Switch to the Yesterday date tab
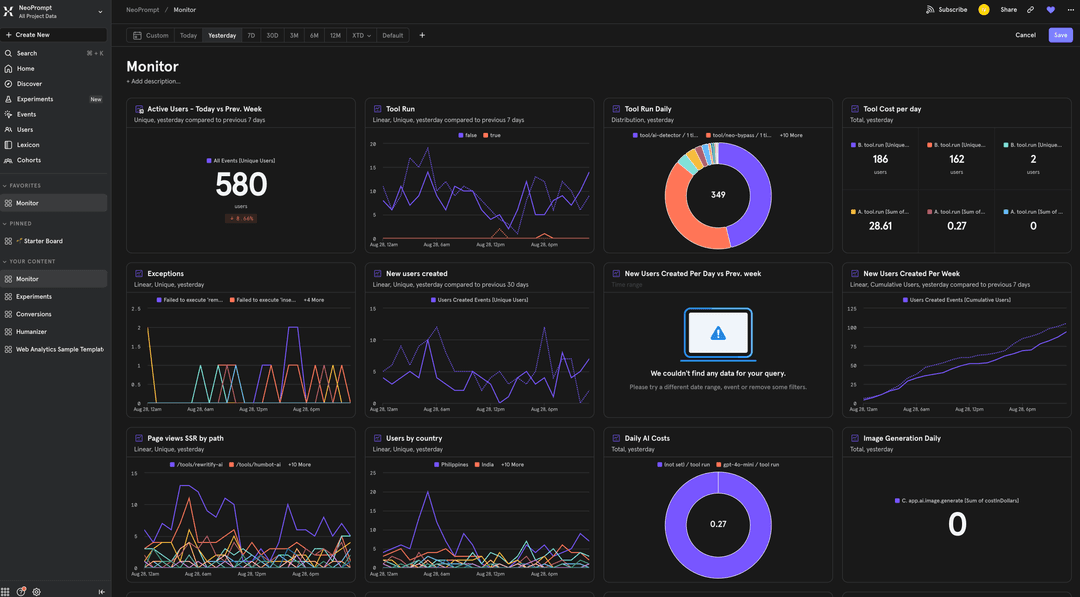Image resolution: width=1080 pixels, height=597 pixels. coord(211,33)
